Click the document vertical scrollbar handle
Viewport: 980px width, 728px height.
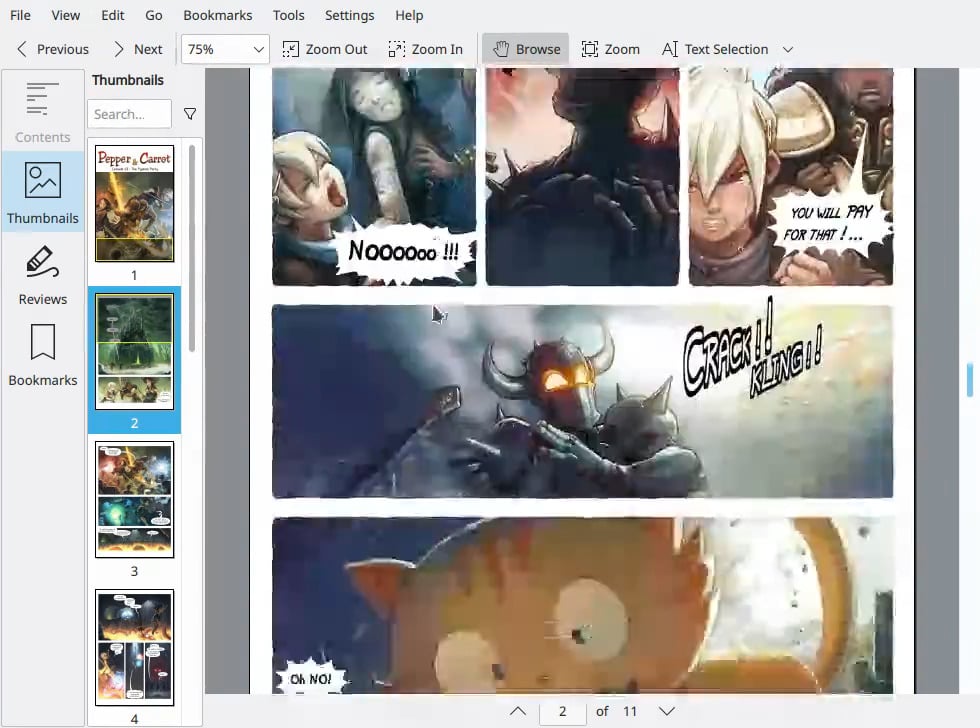tap(970, 379)
